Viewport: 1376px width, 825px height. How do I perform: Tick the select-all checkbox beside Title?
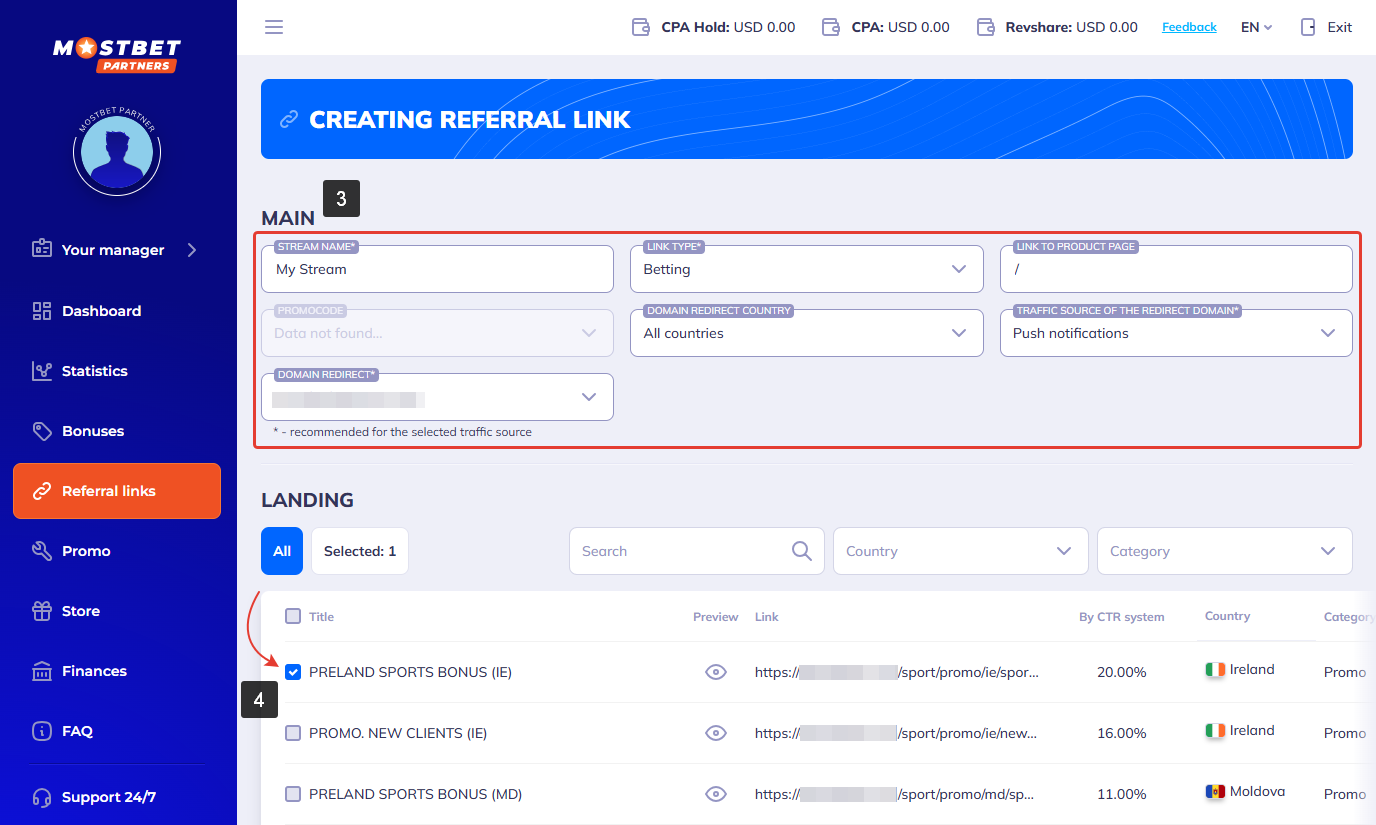(293, 616)
